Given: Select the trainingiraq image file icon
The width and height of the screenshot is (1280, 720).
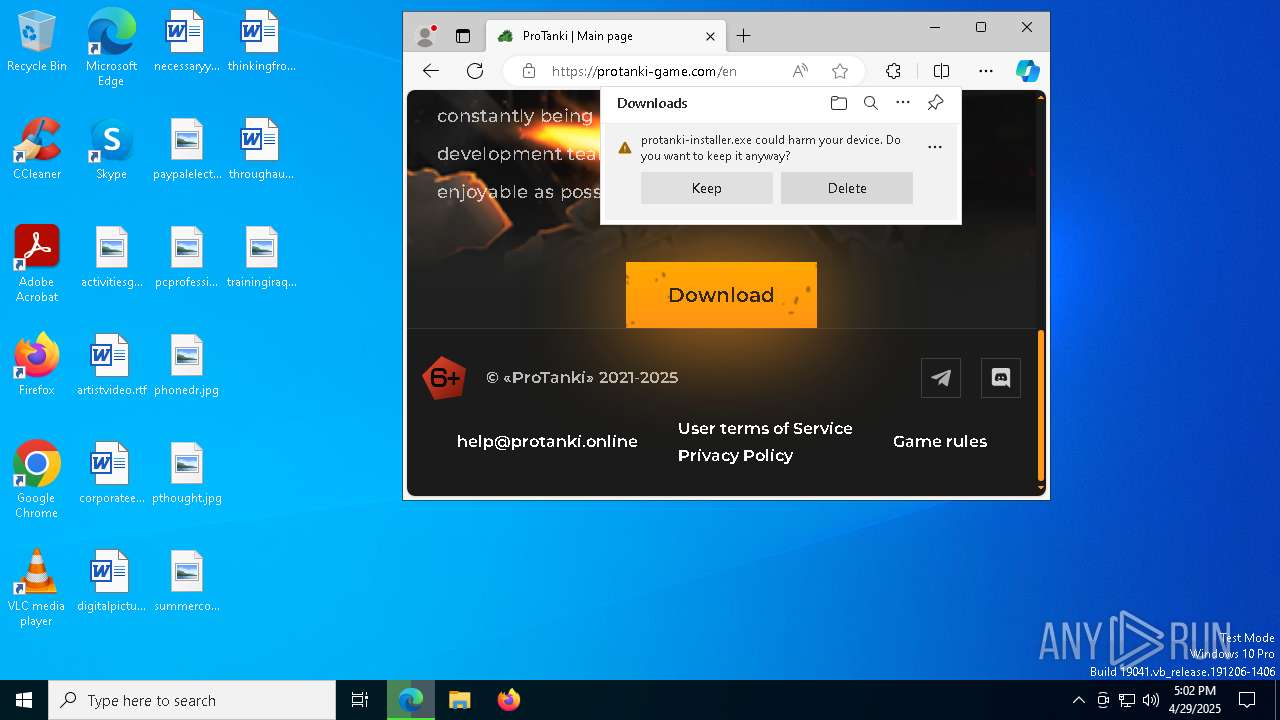Looking at the screenshot, I should (x=261, y=257).
